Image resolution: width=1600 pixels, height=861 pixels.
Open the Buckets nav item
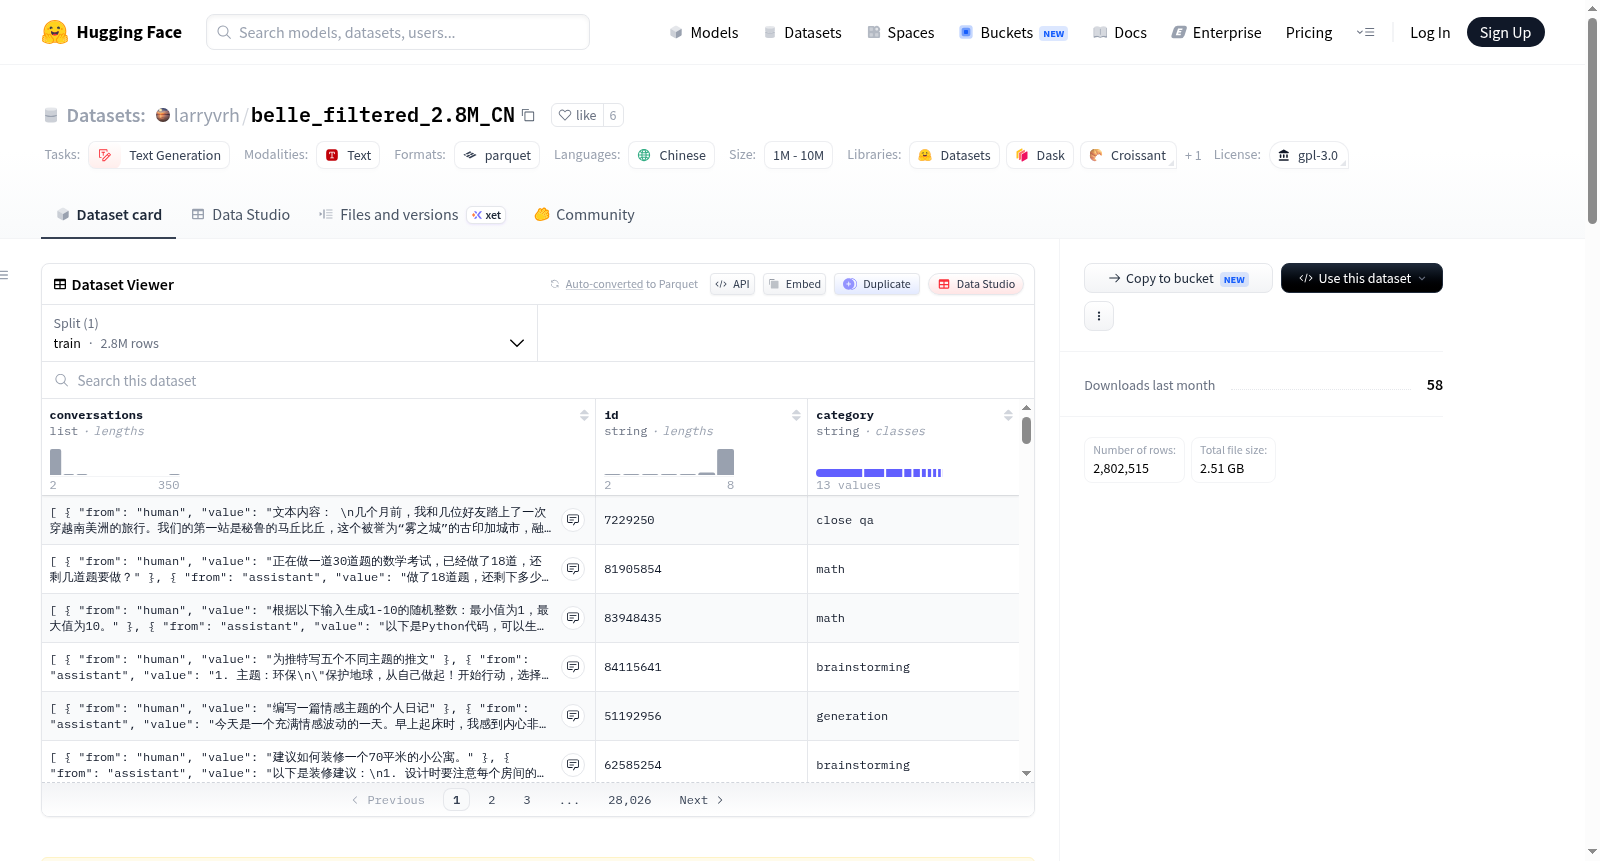click(1013, 32)
